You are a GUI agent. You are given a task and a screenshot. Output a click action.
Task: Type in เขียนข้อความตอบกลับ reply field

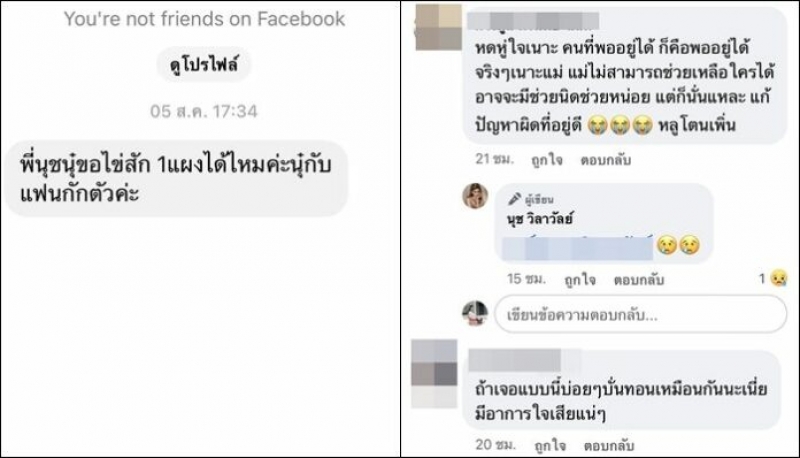(x=641, y=315)
